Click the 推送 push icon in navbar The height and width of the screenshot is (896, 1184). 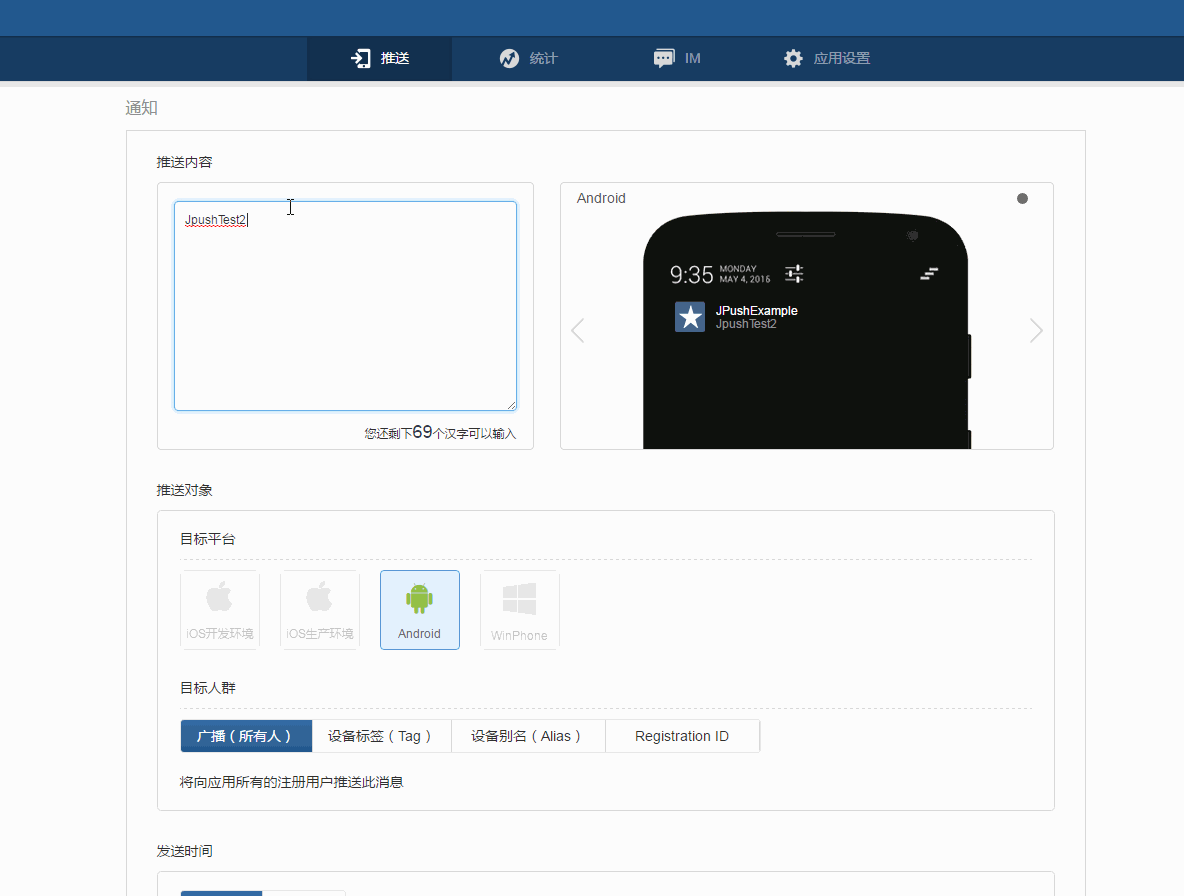coord(361,58)
